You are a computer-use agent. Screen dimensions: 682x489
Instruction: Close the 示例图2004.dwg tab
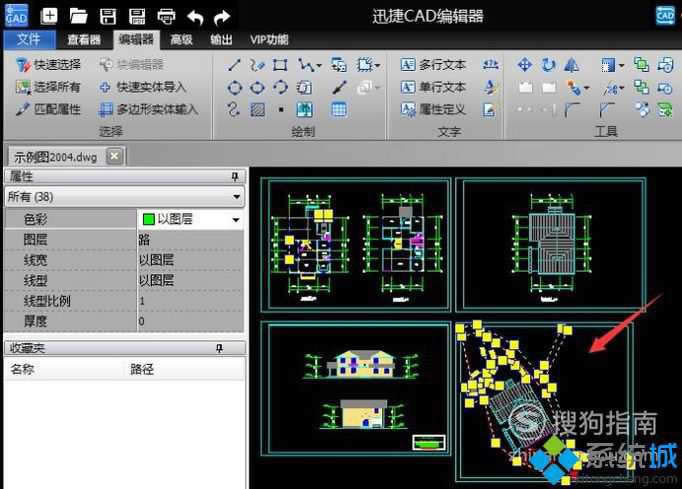point(115,156)
